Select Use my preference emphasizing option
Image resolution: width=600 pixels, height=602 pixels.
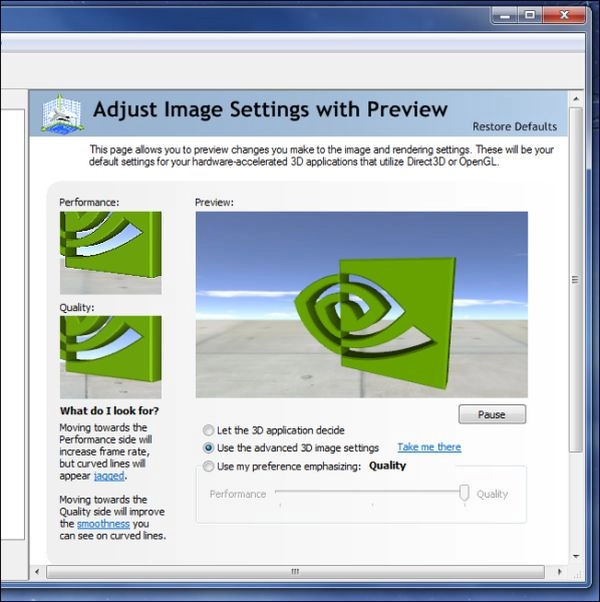[208, 466]
